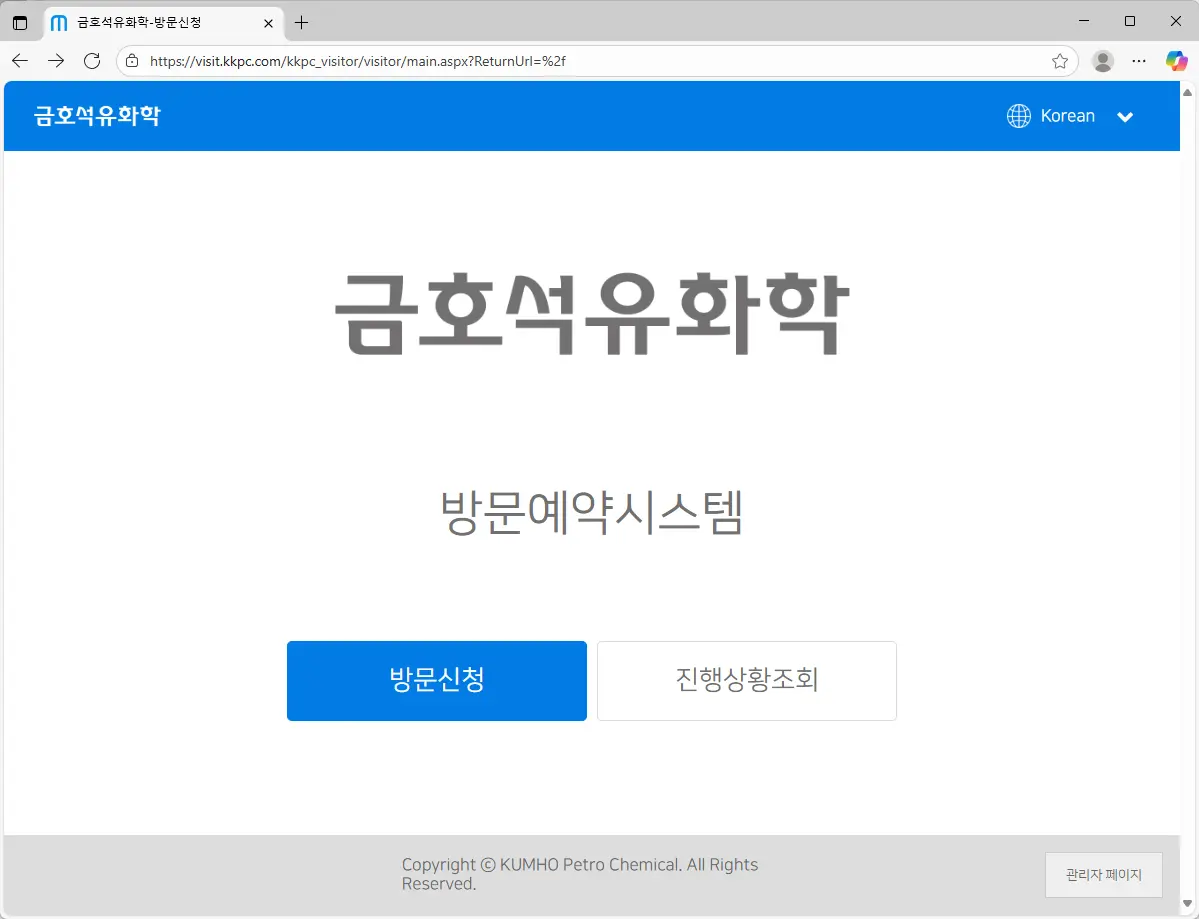Select the 금호석유화학-방문신청 tab

[150, 22]
